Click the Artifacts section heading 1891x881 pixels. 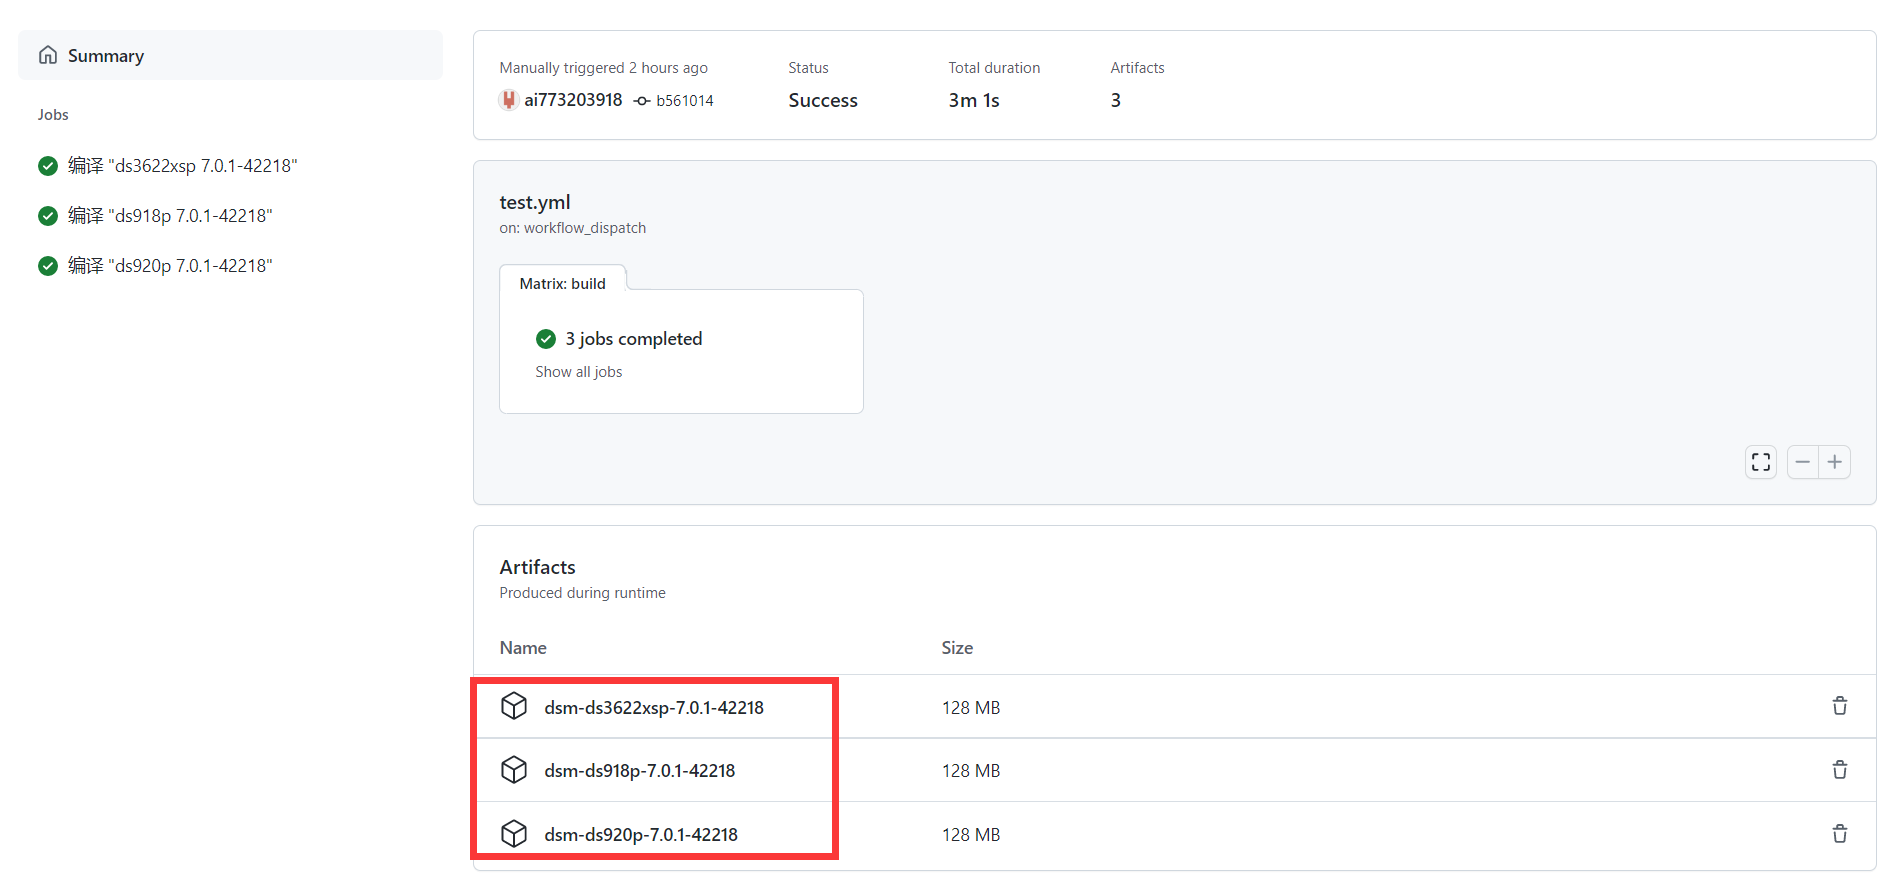coord(538,567)
